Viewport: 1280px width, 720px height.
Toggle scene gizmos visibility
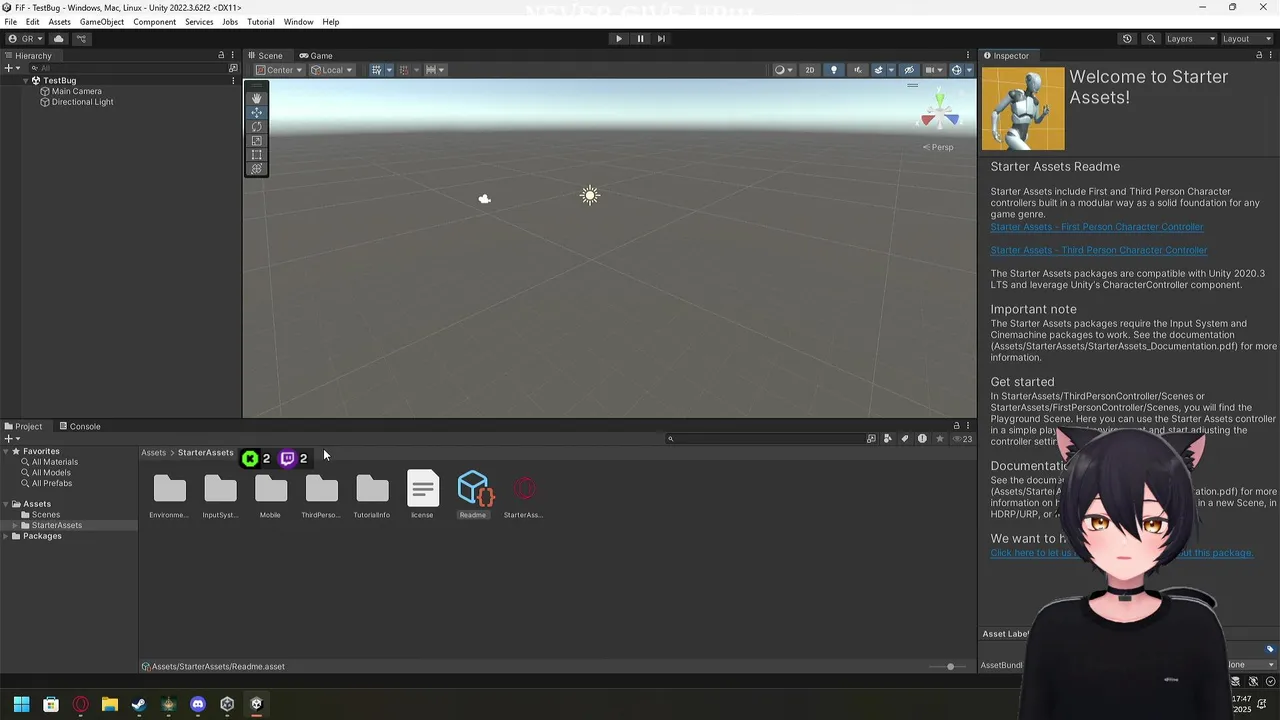(x=959, y=70)
